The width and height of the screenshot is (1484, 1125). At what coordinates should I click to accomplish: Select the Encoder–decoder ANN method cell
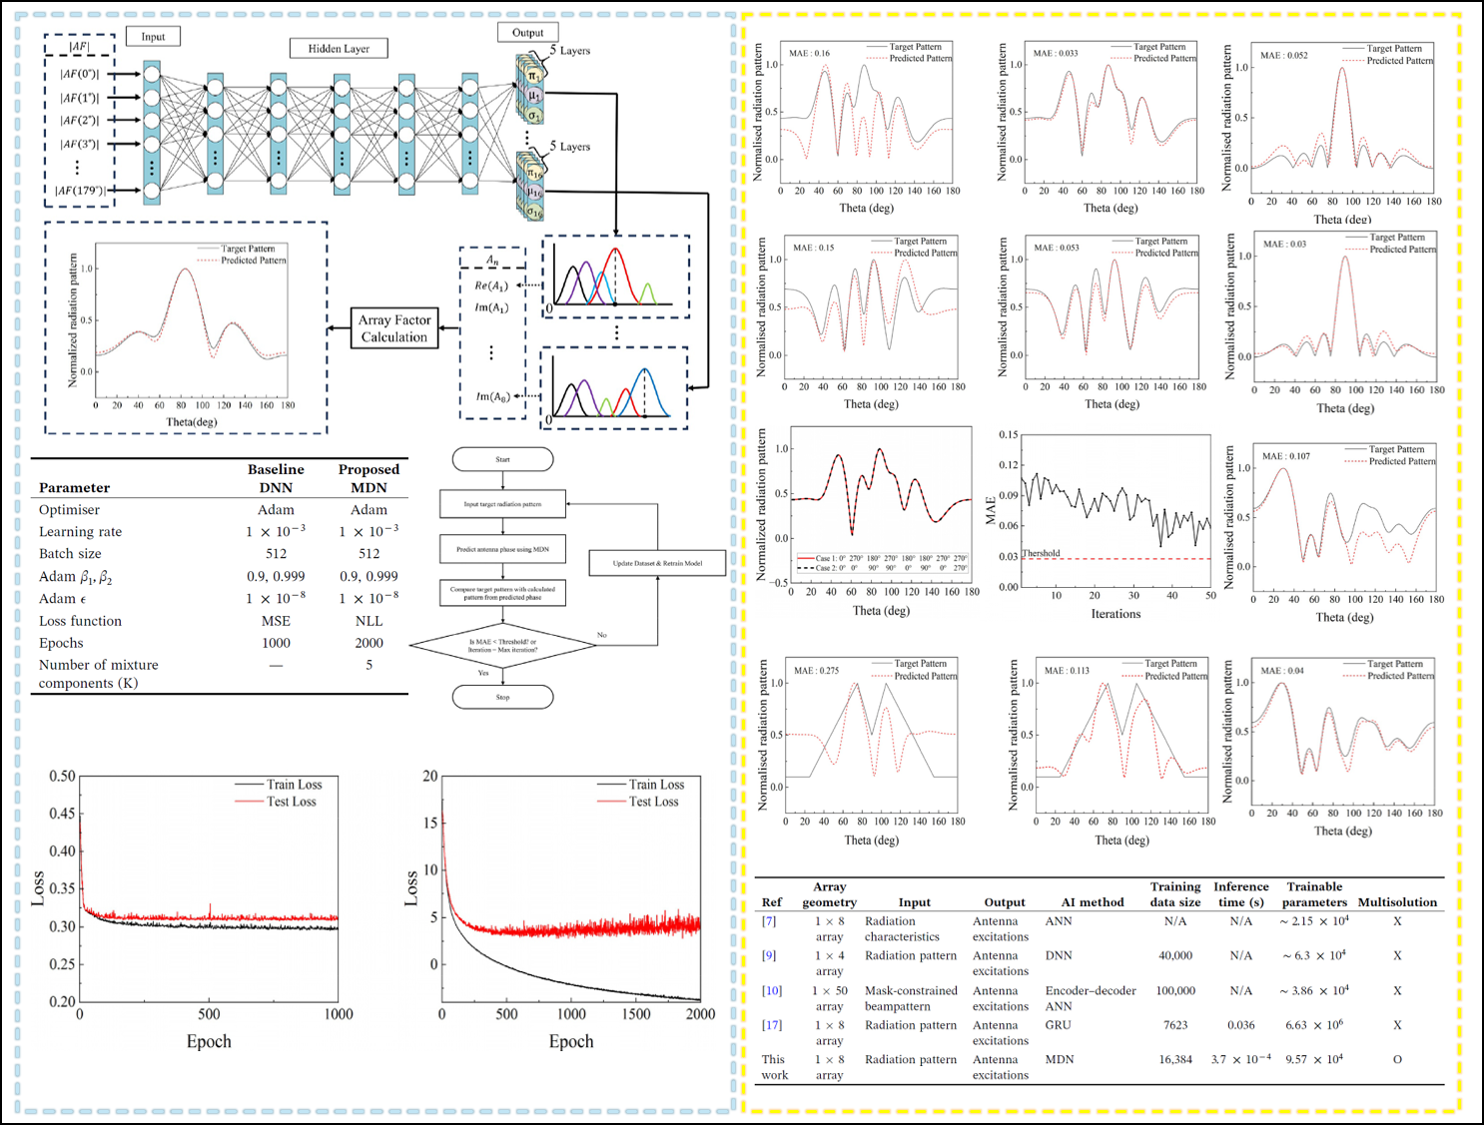[x=1091, y=998]
